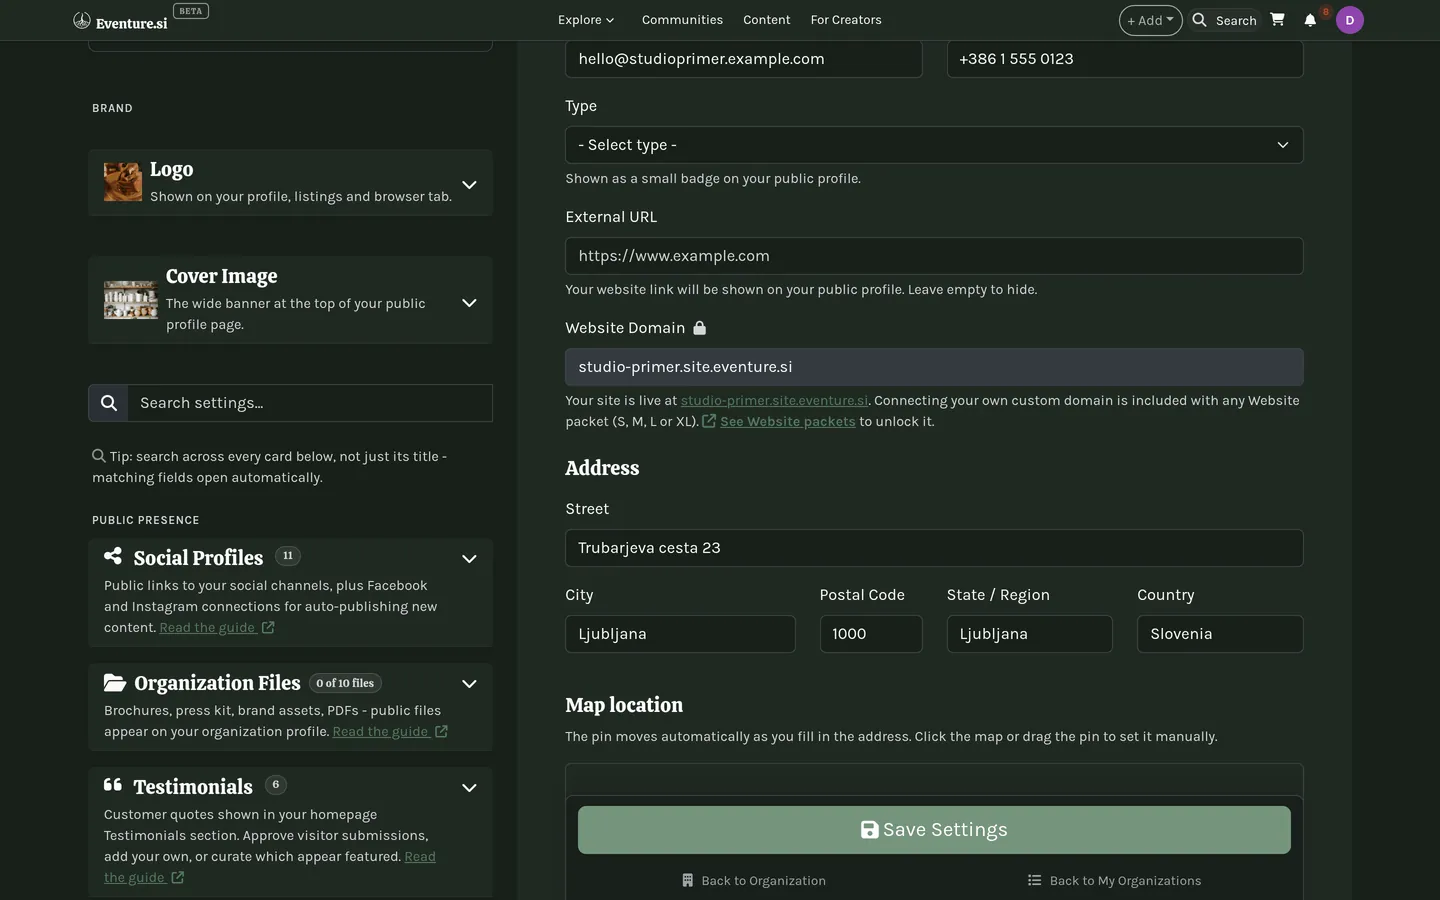1440x900 pixels.
Task: Click the Logo thumbnail image
Action: pyautogui.click(x=123, y=182)
